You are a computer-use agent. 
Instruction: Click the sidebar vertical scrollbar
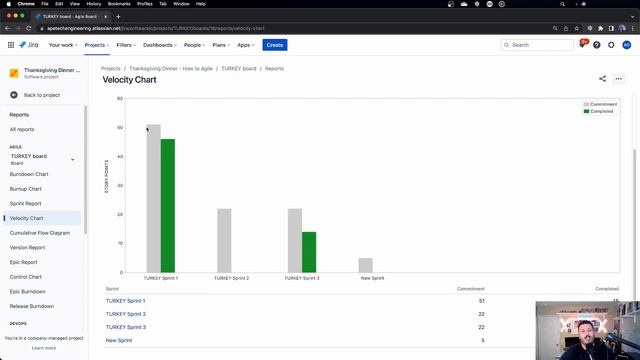tap(86, 170)
